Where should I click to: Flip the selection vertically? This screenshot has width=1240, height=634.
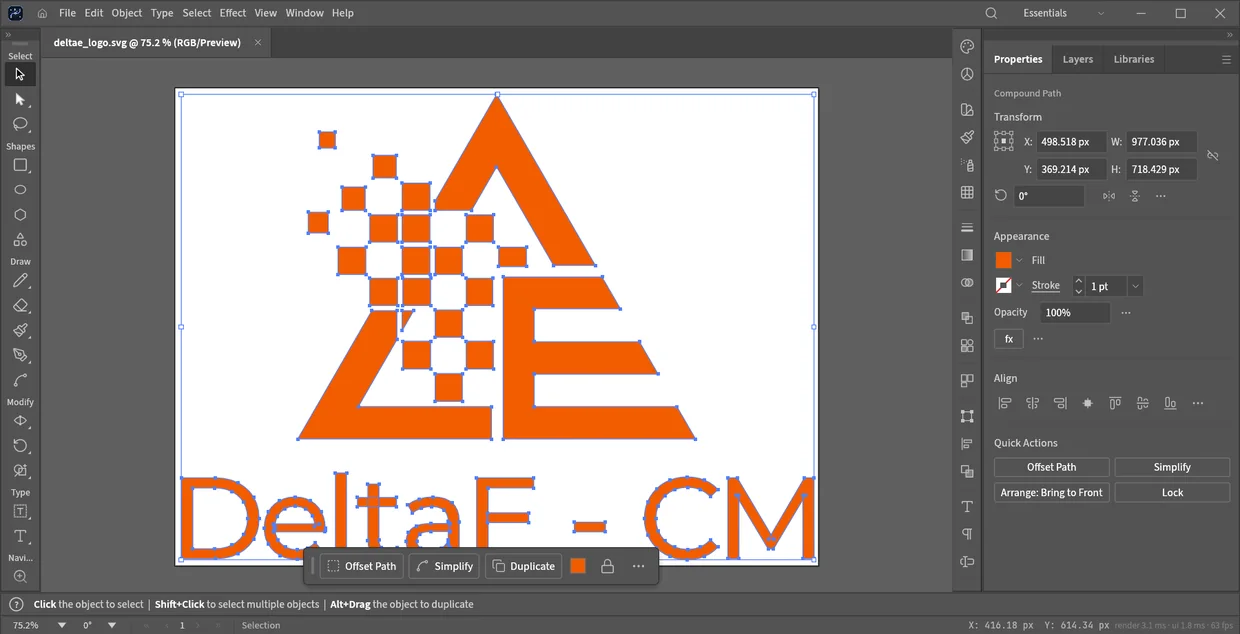[x=1135, y=196]
